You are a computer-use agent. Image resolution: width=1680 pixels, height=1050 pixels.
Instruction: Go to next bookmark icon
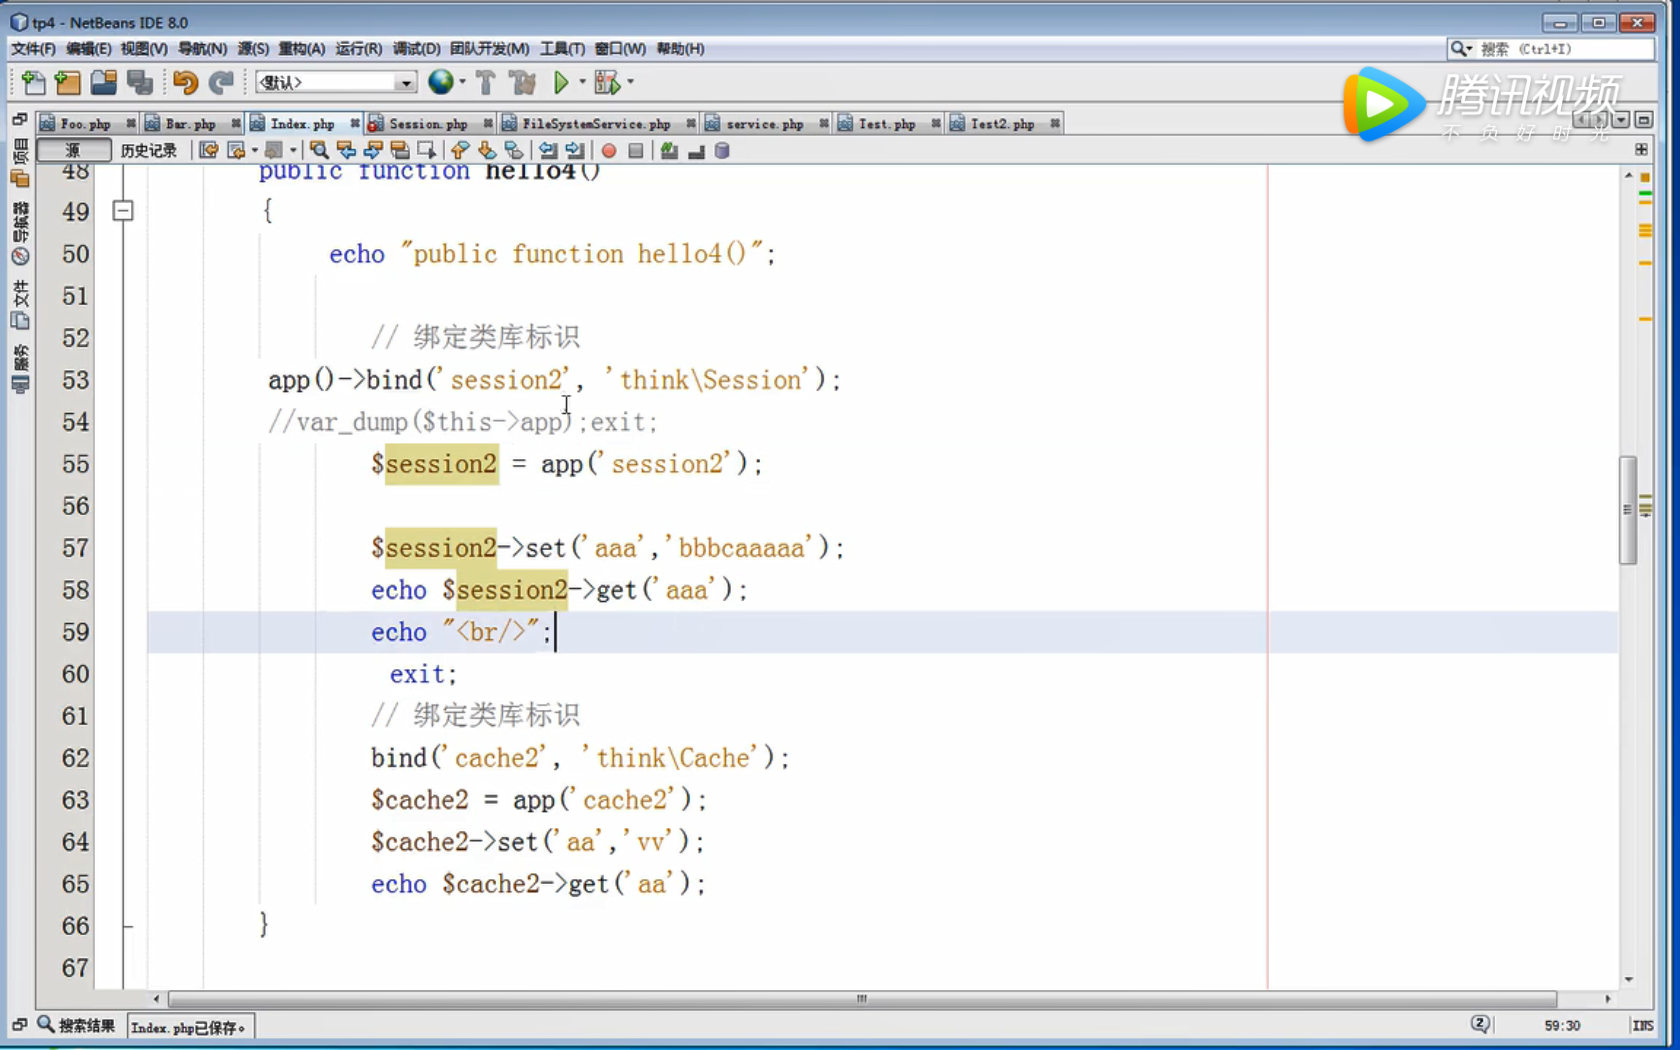pyautogui.click(x=487, y=151)
